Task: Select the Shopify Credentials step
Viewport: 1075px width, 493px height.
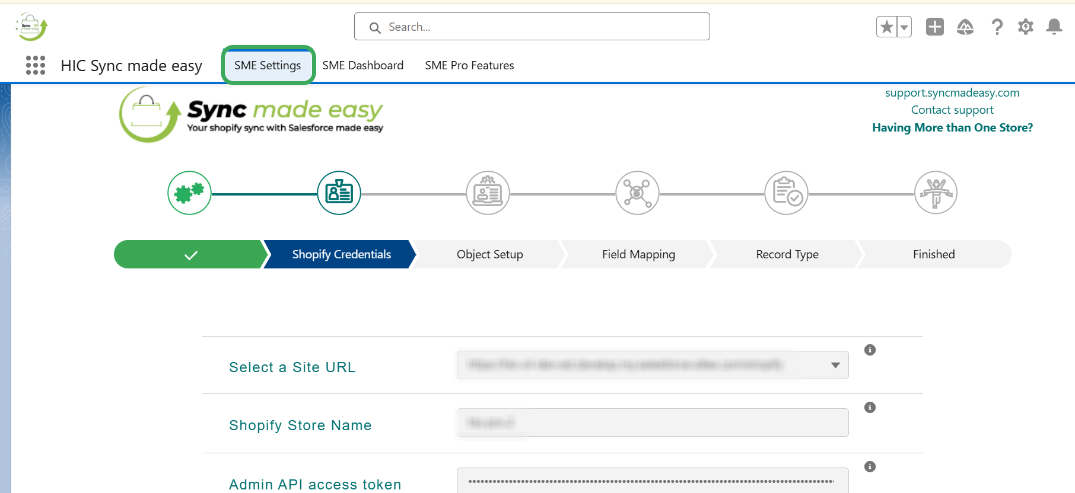Action: click(341, 254)
